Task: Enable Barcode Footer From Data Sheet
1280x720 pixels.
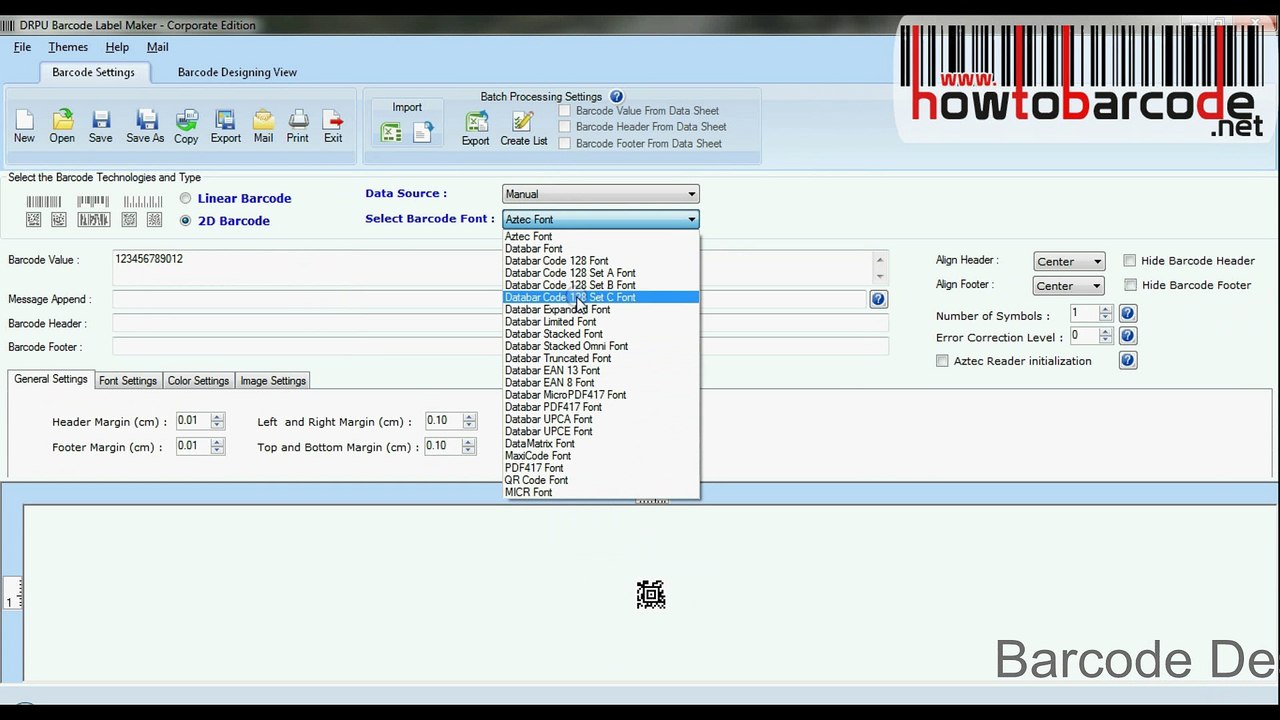Action: click(x=565, y=143)
